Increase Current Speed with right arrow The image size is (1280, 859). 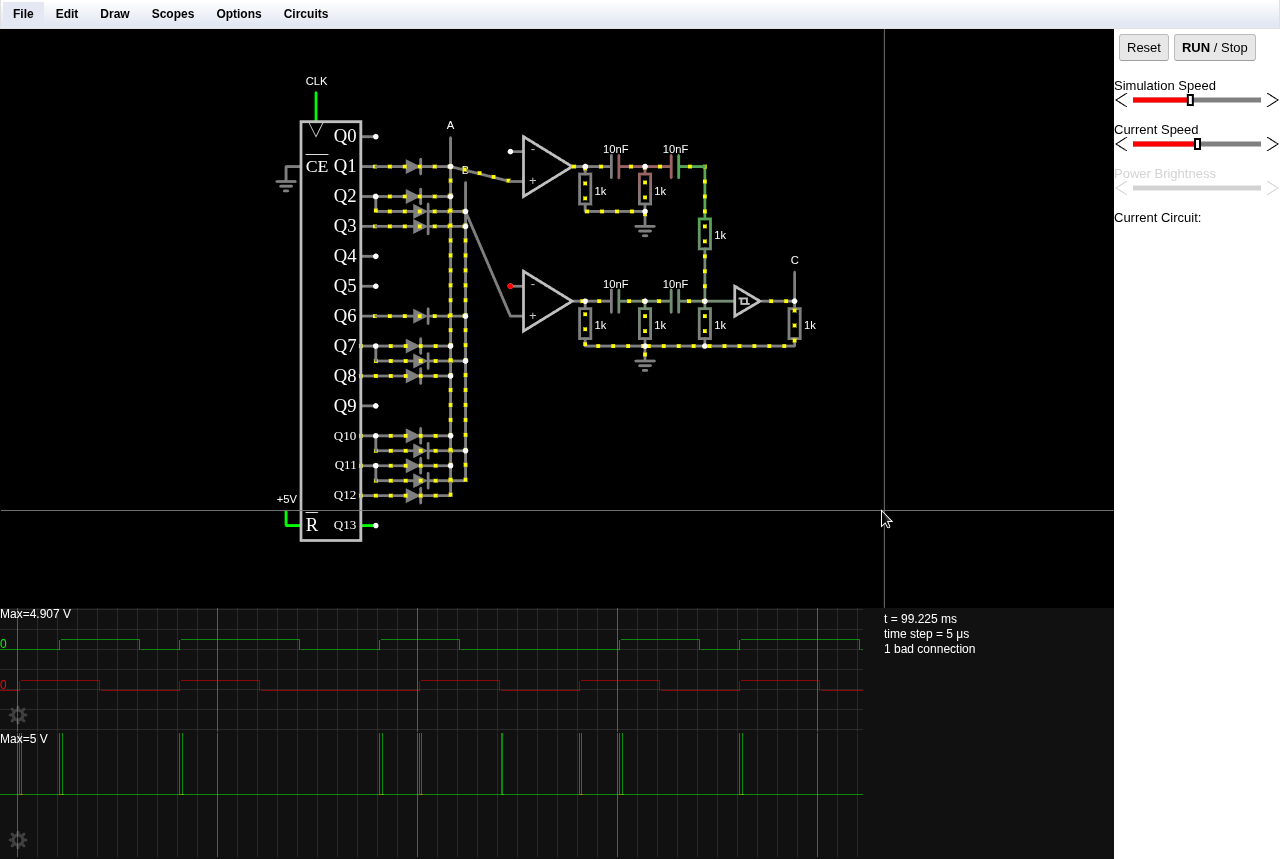click(1272, 144)
